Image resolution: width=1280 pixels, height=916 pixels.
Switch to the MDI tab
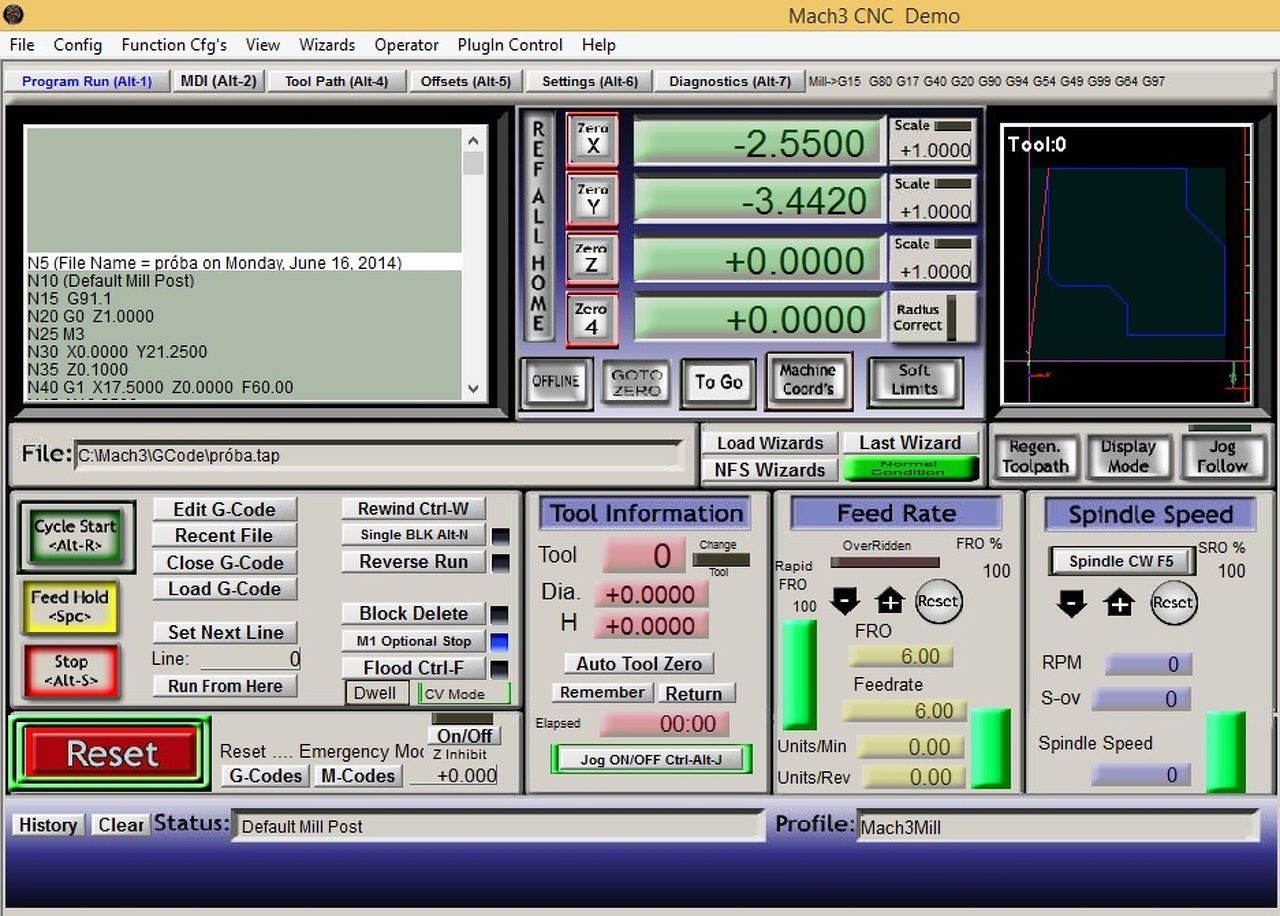tap(219, 81)
